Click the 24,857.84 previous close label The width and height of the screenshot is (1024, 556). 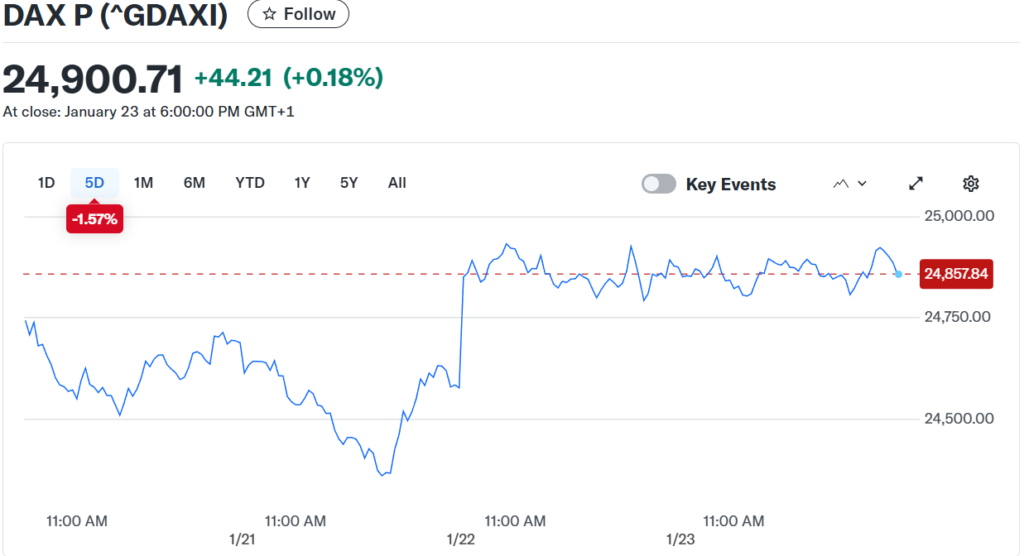956,274
